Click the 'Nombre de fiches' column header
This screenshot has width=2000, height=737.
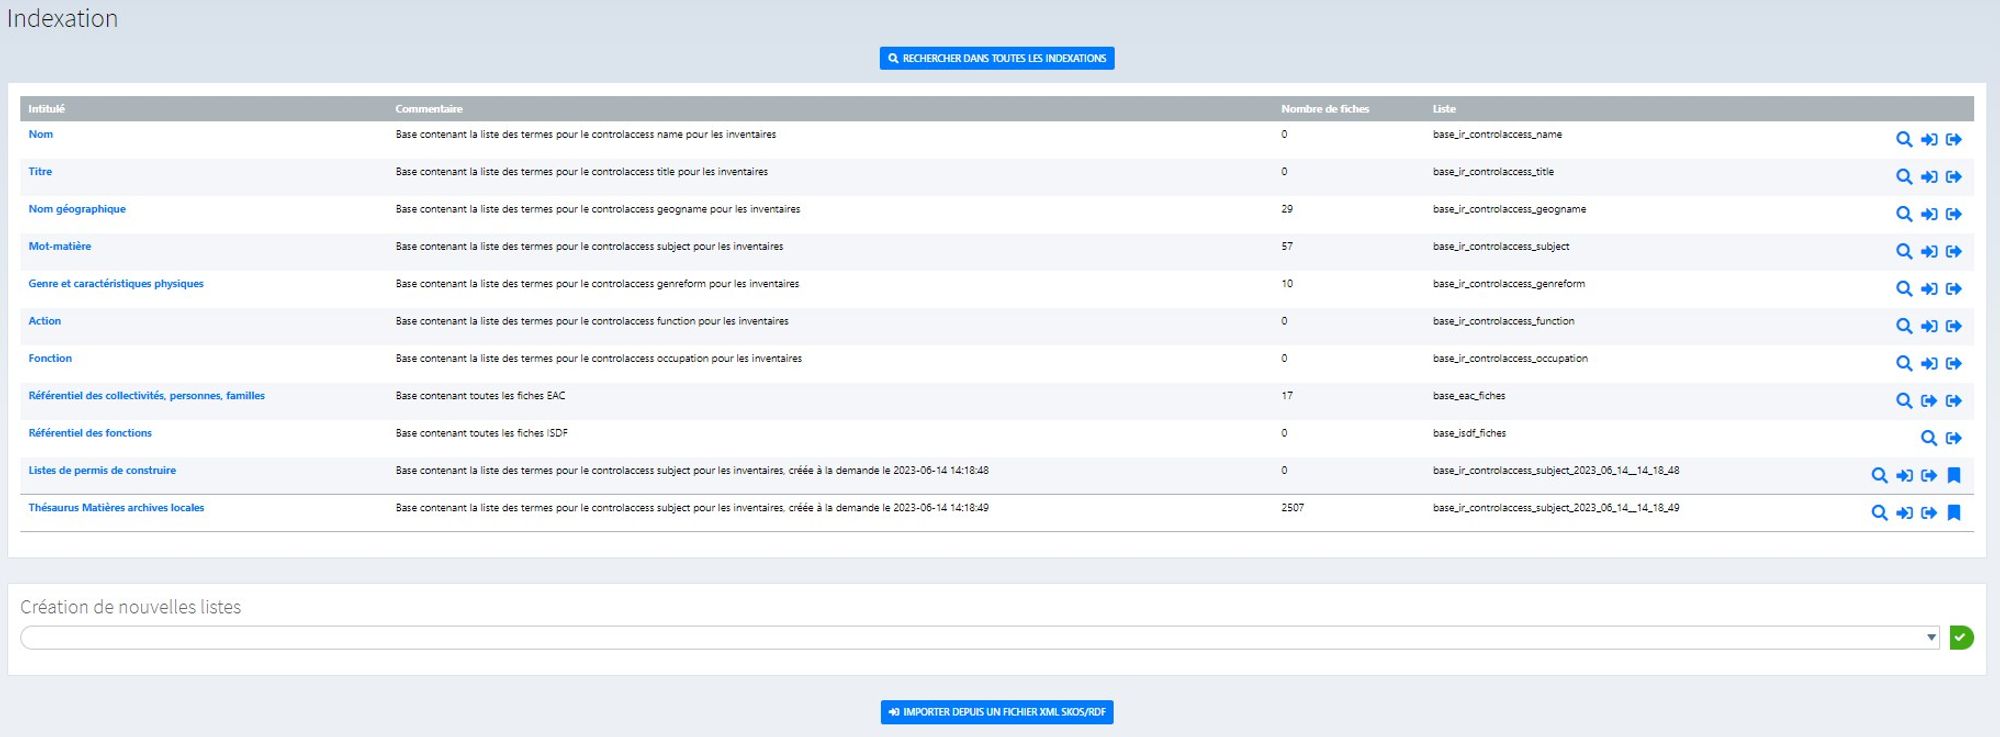tap(1325, 109)
